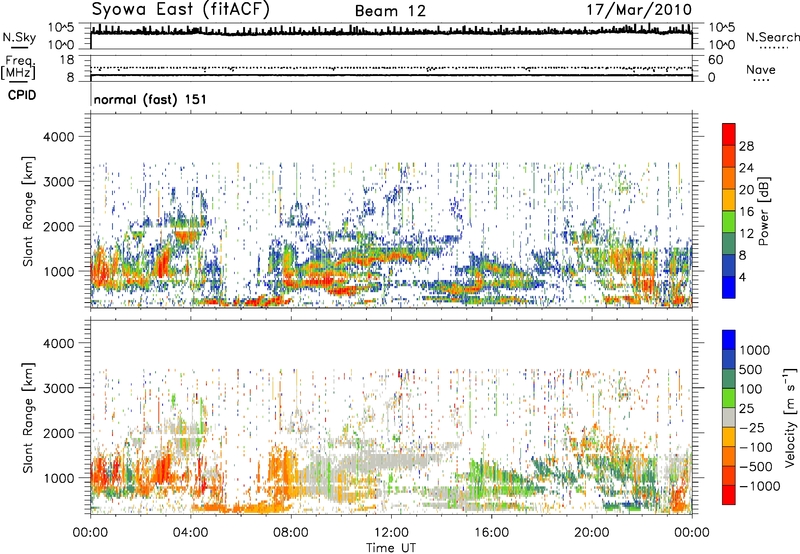800x554 pixels.
Task: Click the velocity panel 'Slant Range [km]' label
Action: (x=28, y=417)
